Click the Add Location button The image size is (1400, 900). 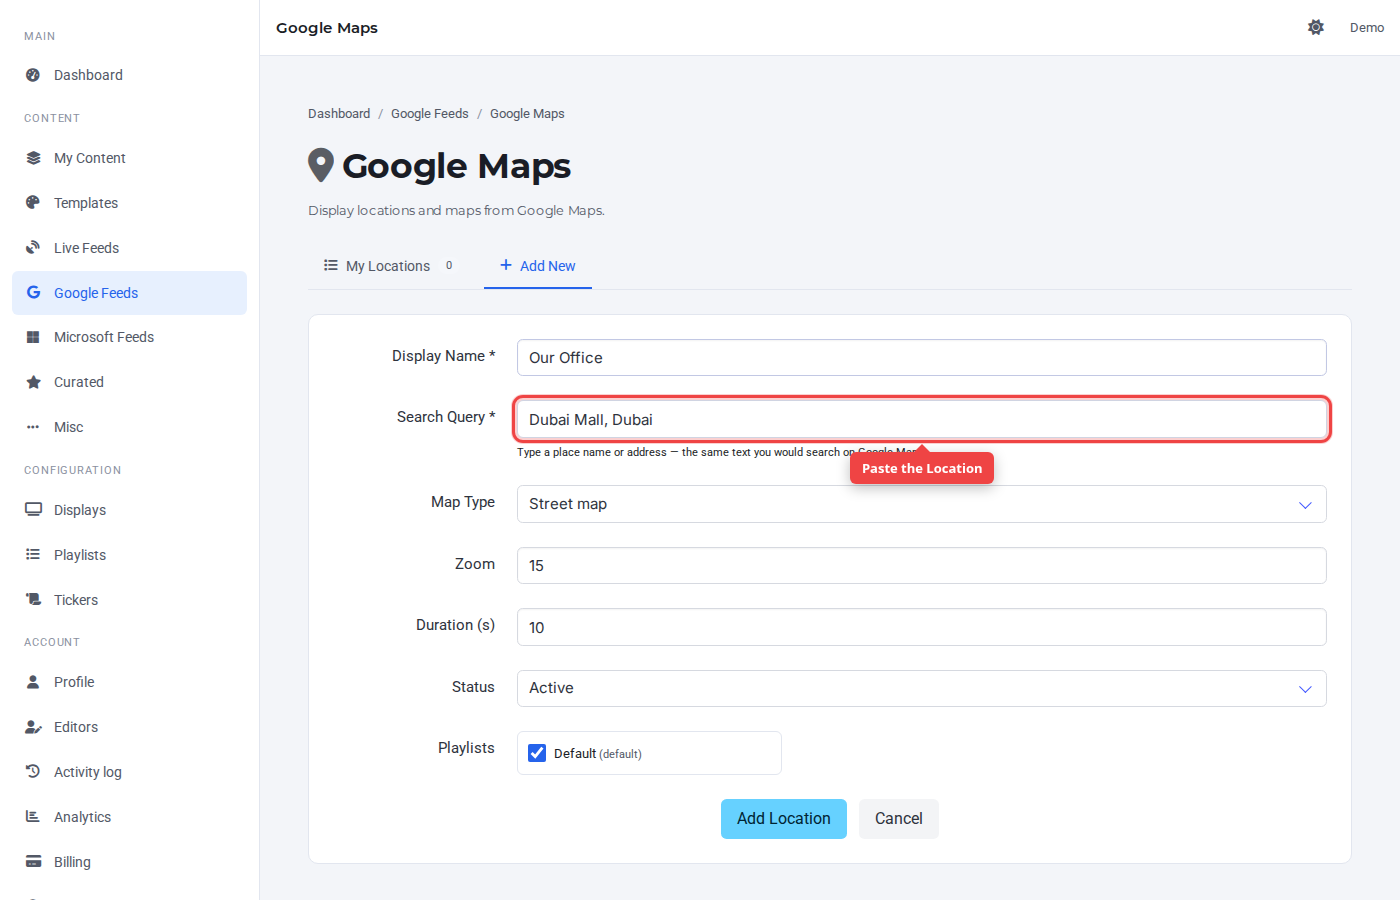(784, 819)
